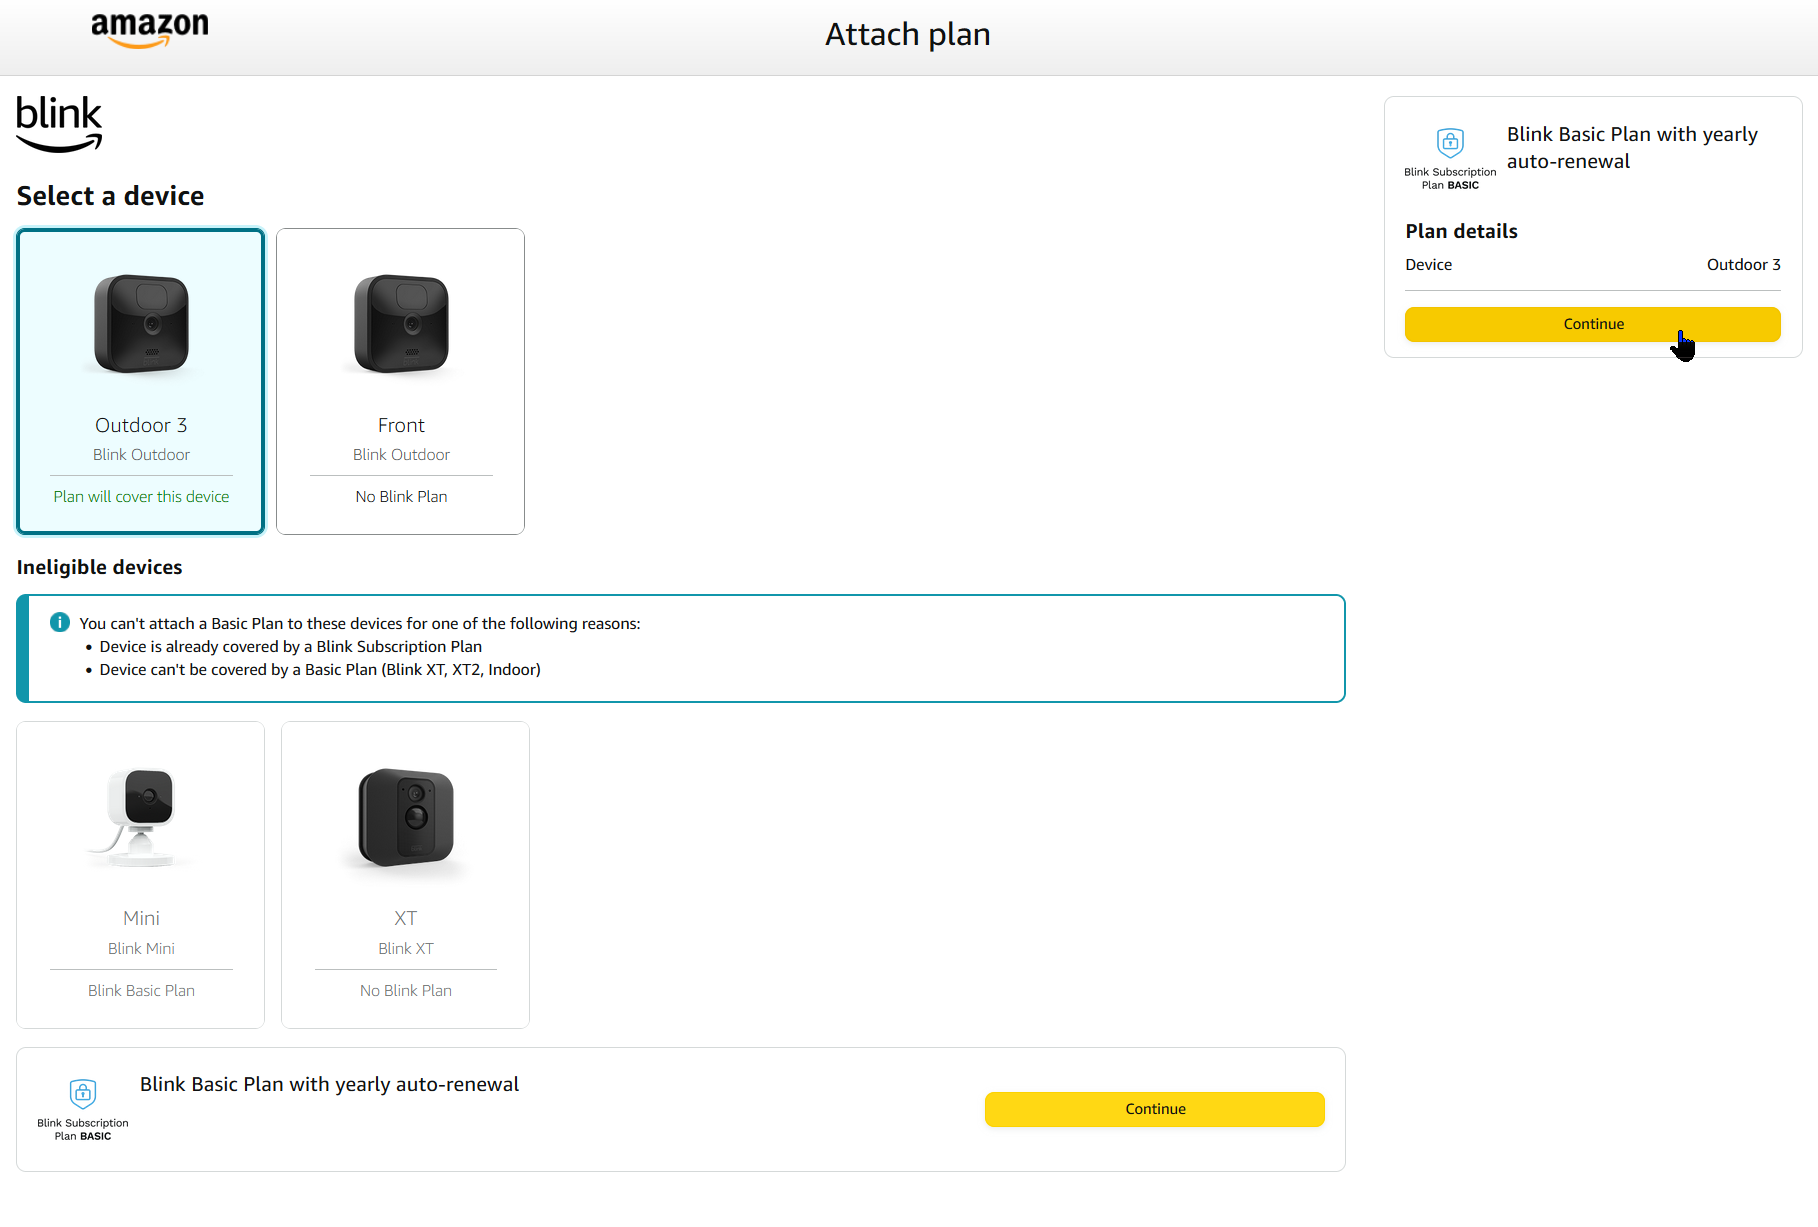Click 'Plan will cover this device' text

(141, 496)
